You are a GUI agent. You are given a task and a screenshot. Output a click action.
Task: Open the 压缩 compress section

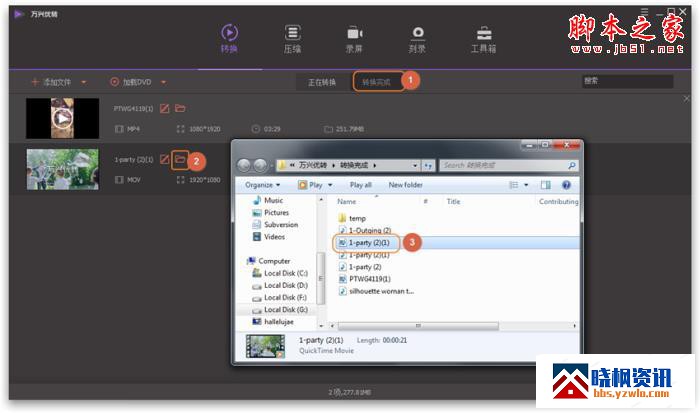coord(292,39)
